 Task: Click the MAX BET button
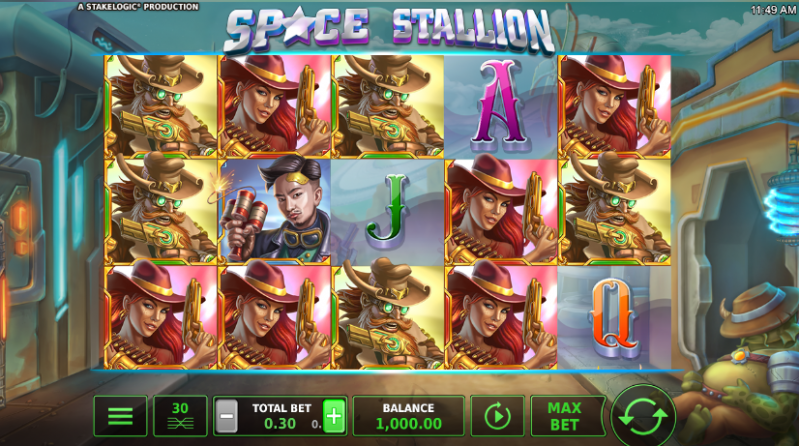(x=565, y=416)
